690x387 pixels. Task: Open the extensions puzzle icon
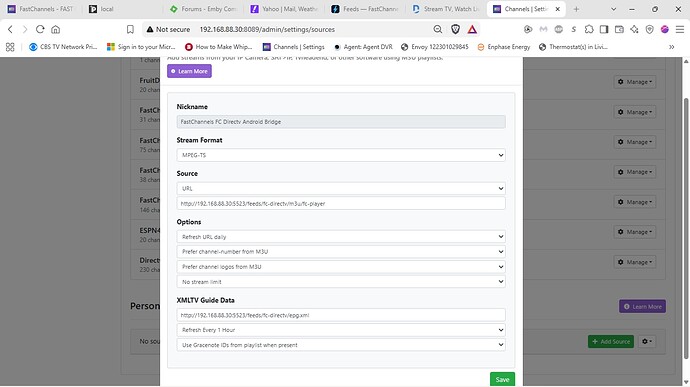[589, 29]
